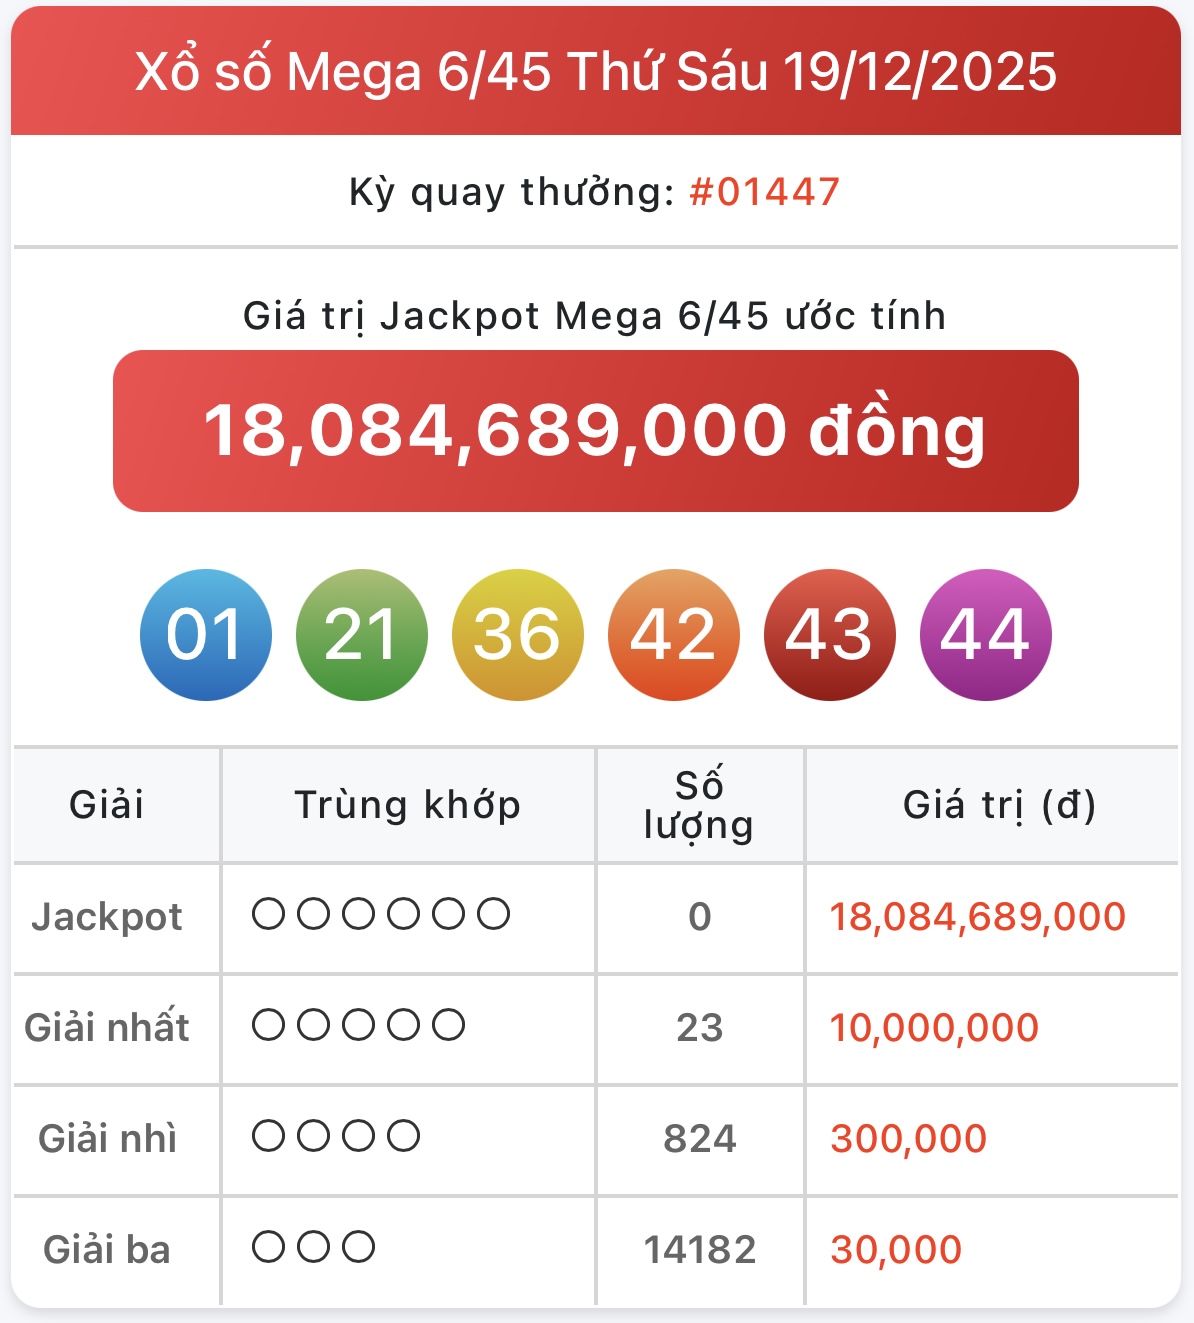Click the Xổ số Mega 6/45 title header

click(x=595, y=72)
